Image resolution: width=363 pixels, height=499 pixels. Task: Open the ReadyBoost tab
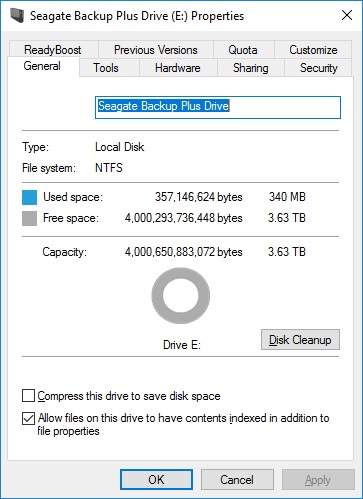pos(53,50)
